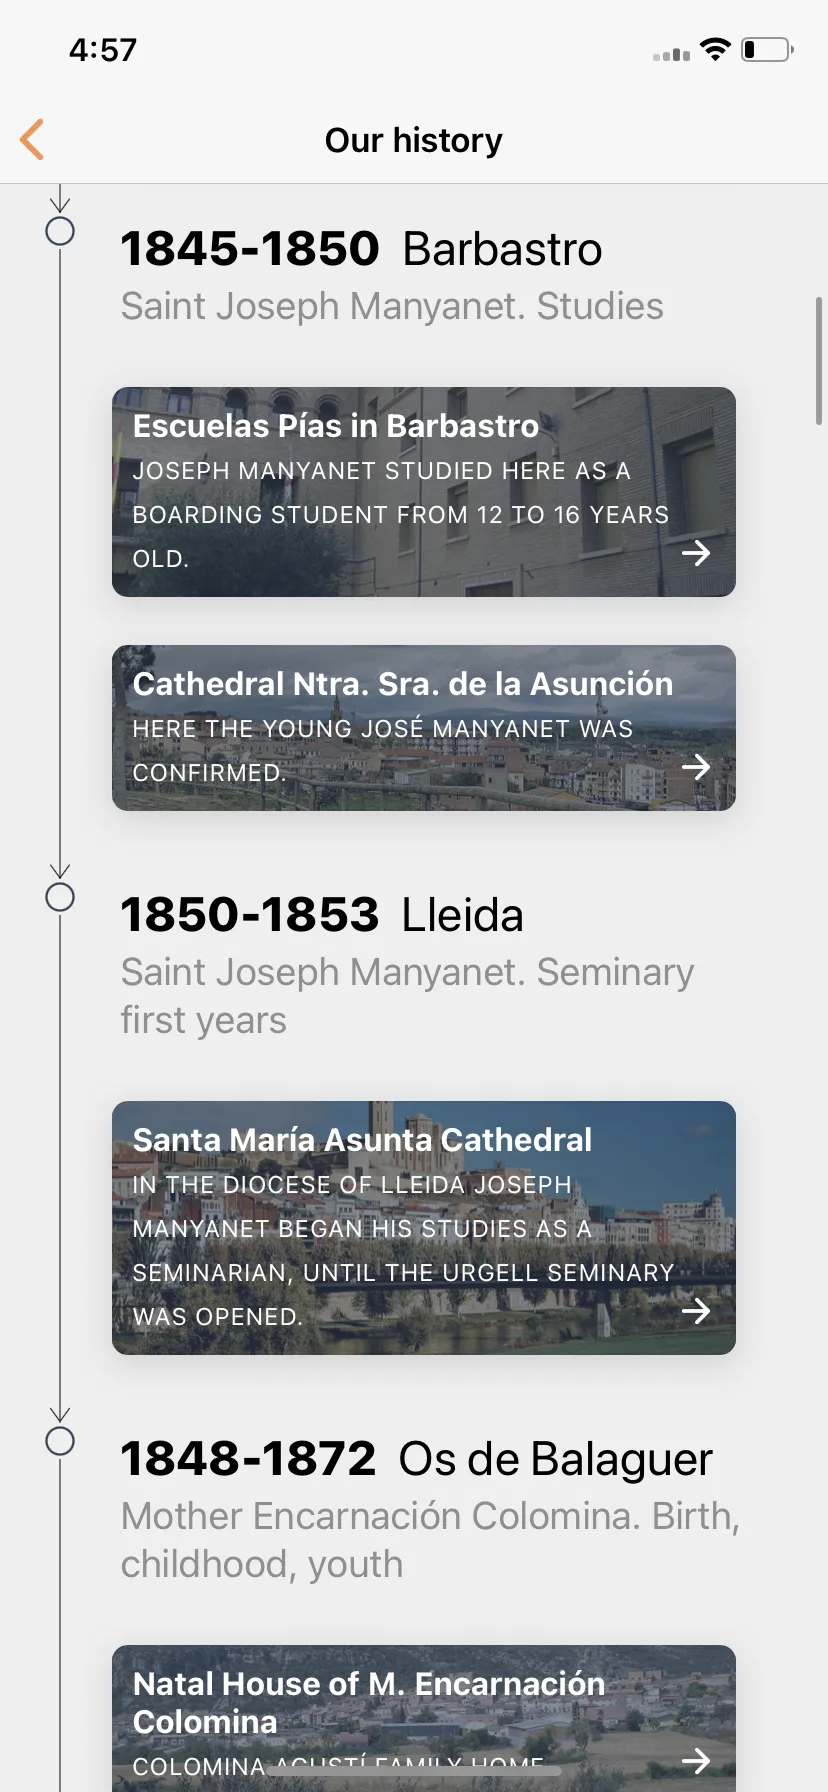Check the cellular signal bars icon

tap(672, 54)
